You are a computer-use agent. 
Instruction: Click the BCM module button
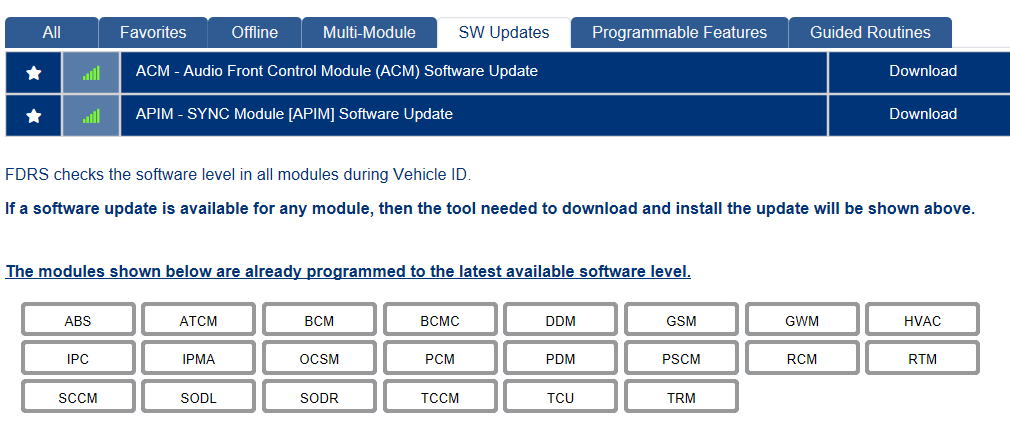pos(319,320)
